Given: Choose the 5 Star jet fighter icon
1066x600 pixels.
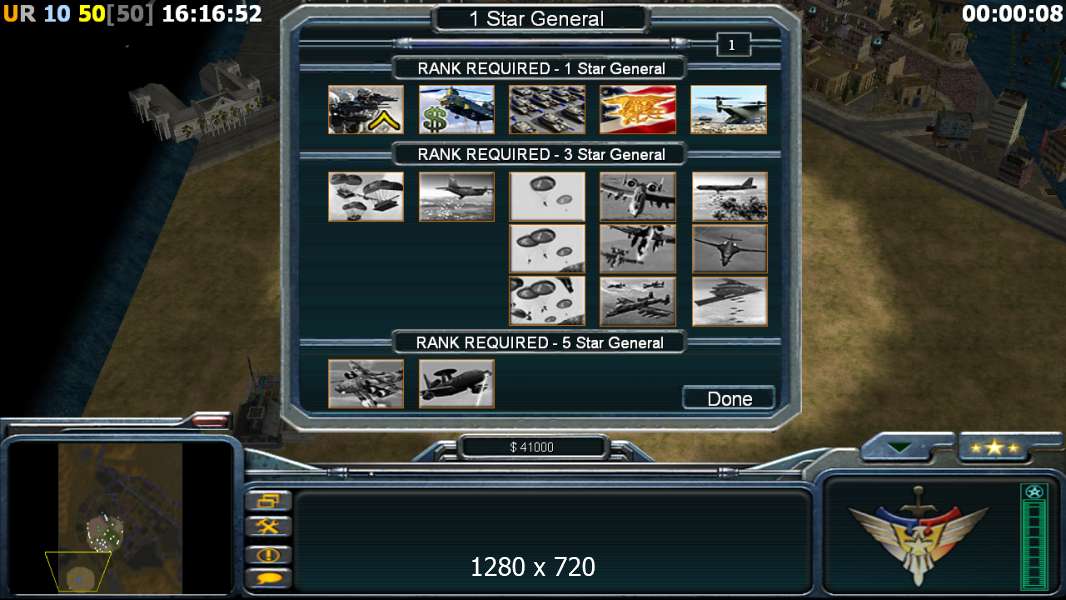Looking at the screenshot, I should pyautogui.click(x=366, y=384).
